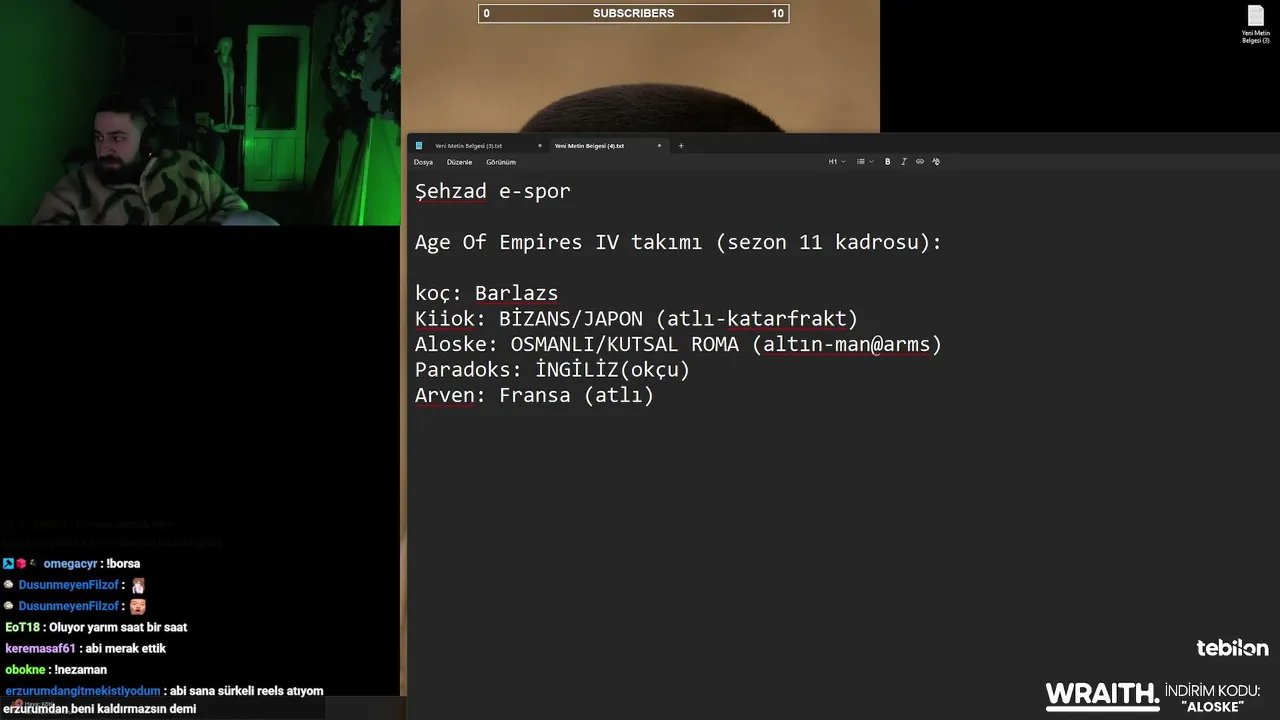1280x720 pixels.
Task: Add a new Notepad tab with plus
Action: click(x=681, y=146)
